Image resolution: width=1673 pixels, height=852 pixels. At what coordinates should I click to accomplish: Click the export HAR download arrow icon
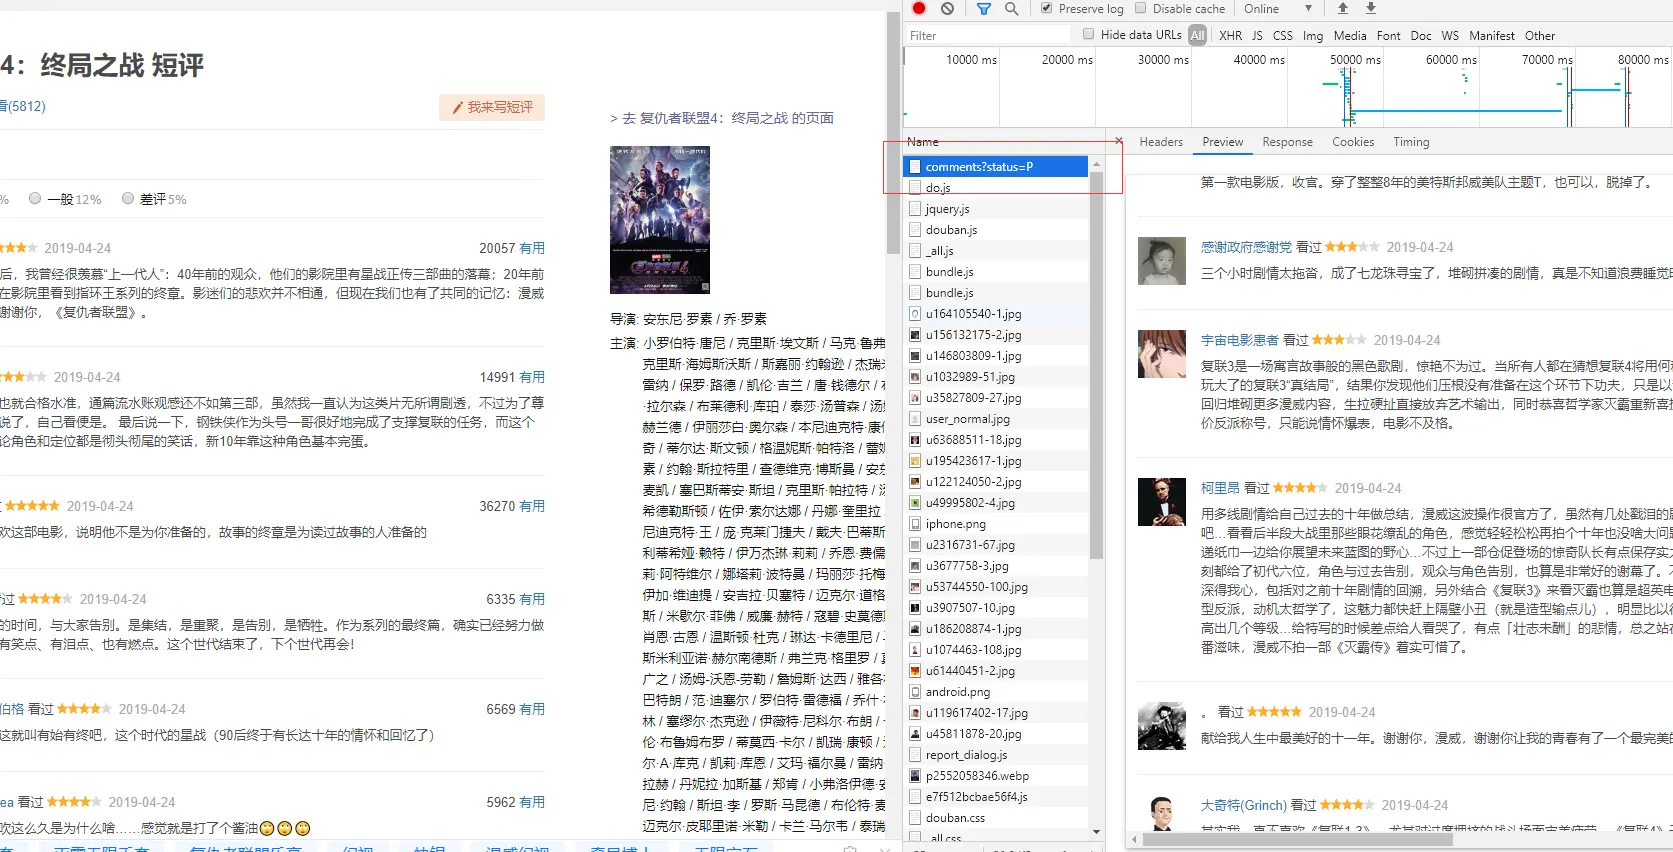[1371, 8]
